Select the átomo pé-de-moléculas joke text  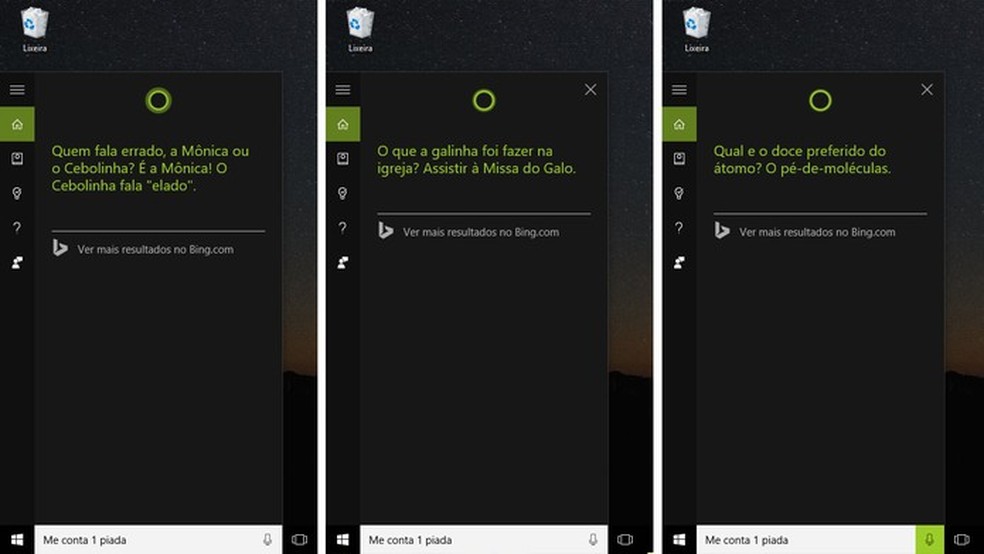802,159
